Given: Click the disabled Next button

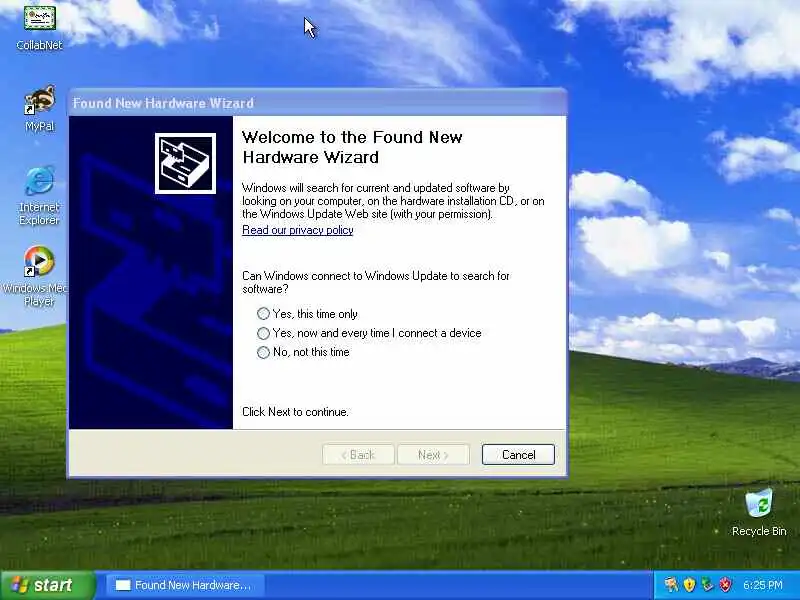Looking at the screenshot, I should tap(433, 455).
